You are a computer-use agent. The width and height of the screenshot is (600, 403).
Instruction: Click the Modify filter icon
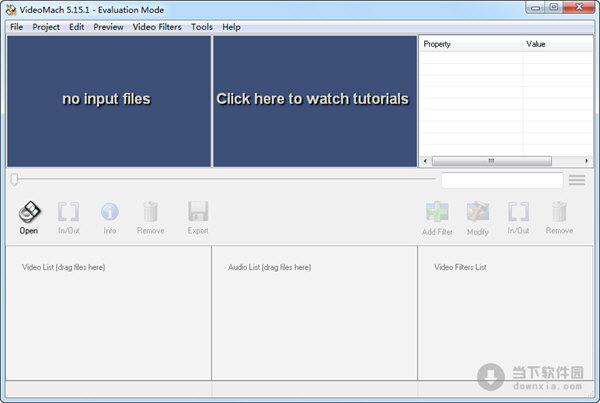pyautogui.click(x=478, y=212)
